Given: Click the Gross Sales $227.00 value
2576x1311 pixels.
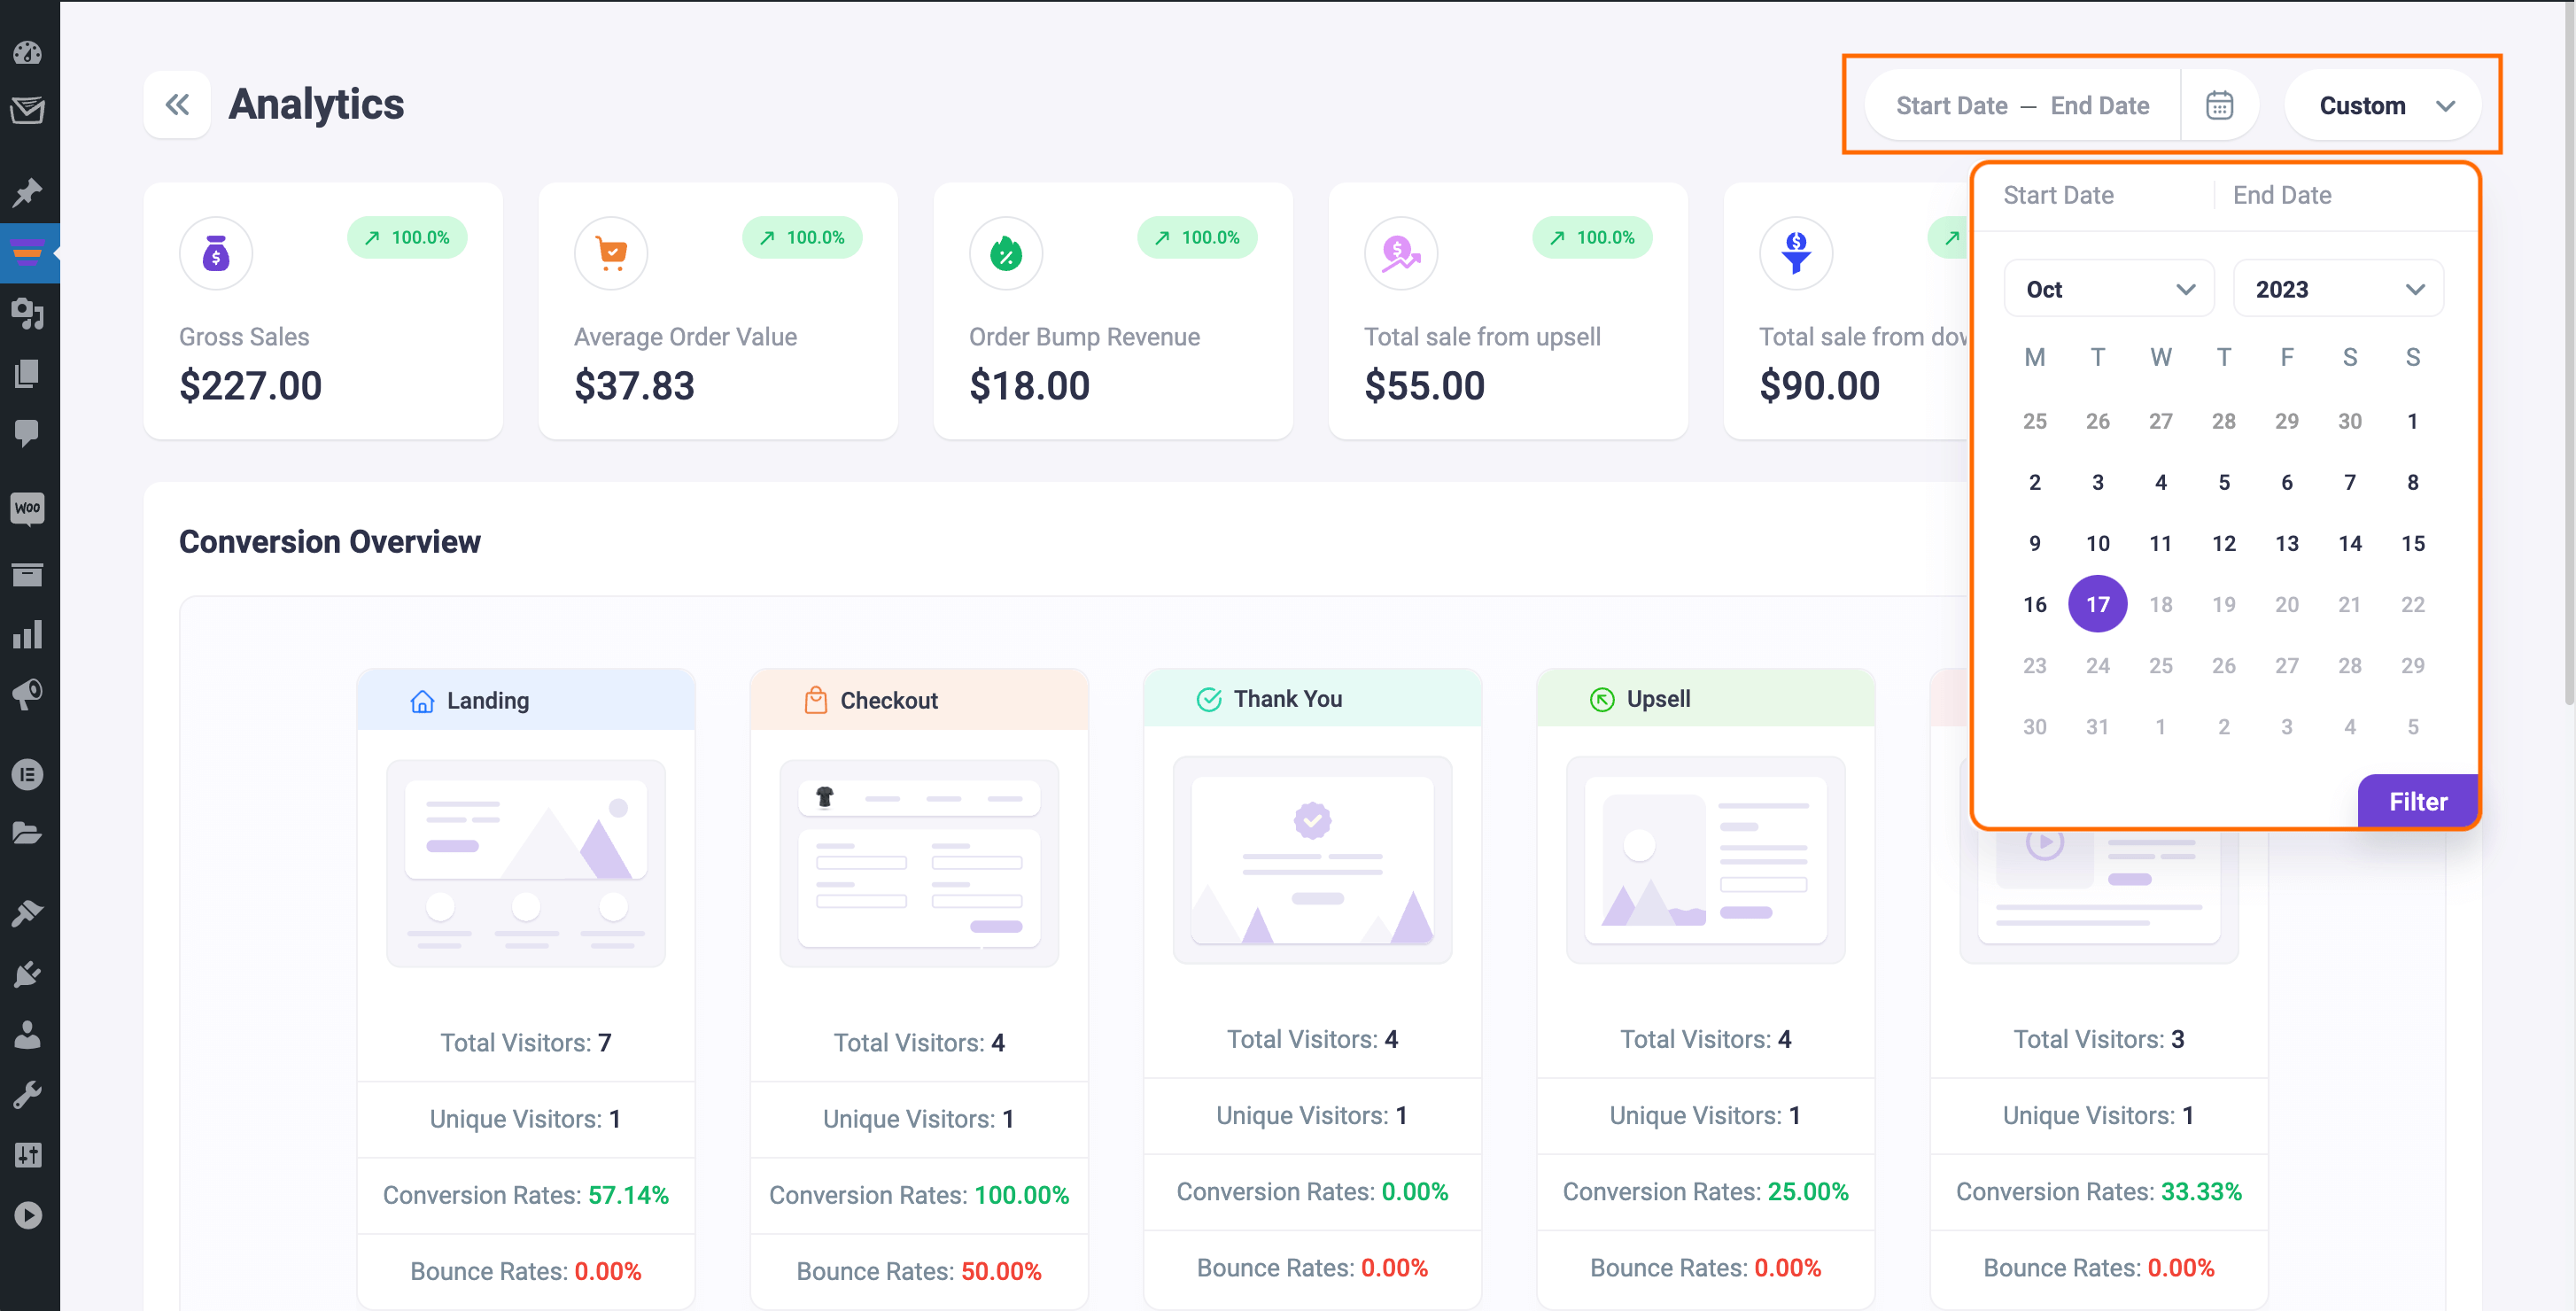Looking at the screenshot, I should [x=250, y=386].
